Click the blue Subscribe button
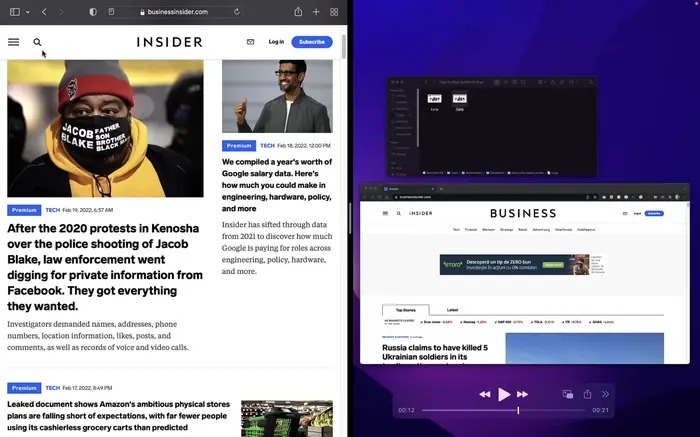Viewport: 700px width, 437px height. coord(312,42)
